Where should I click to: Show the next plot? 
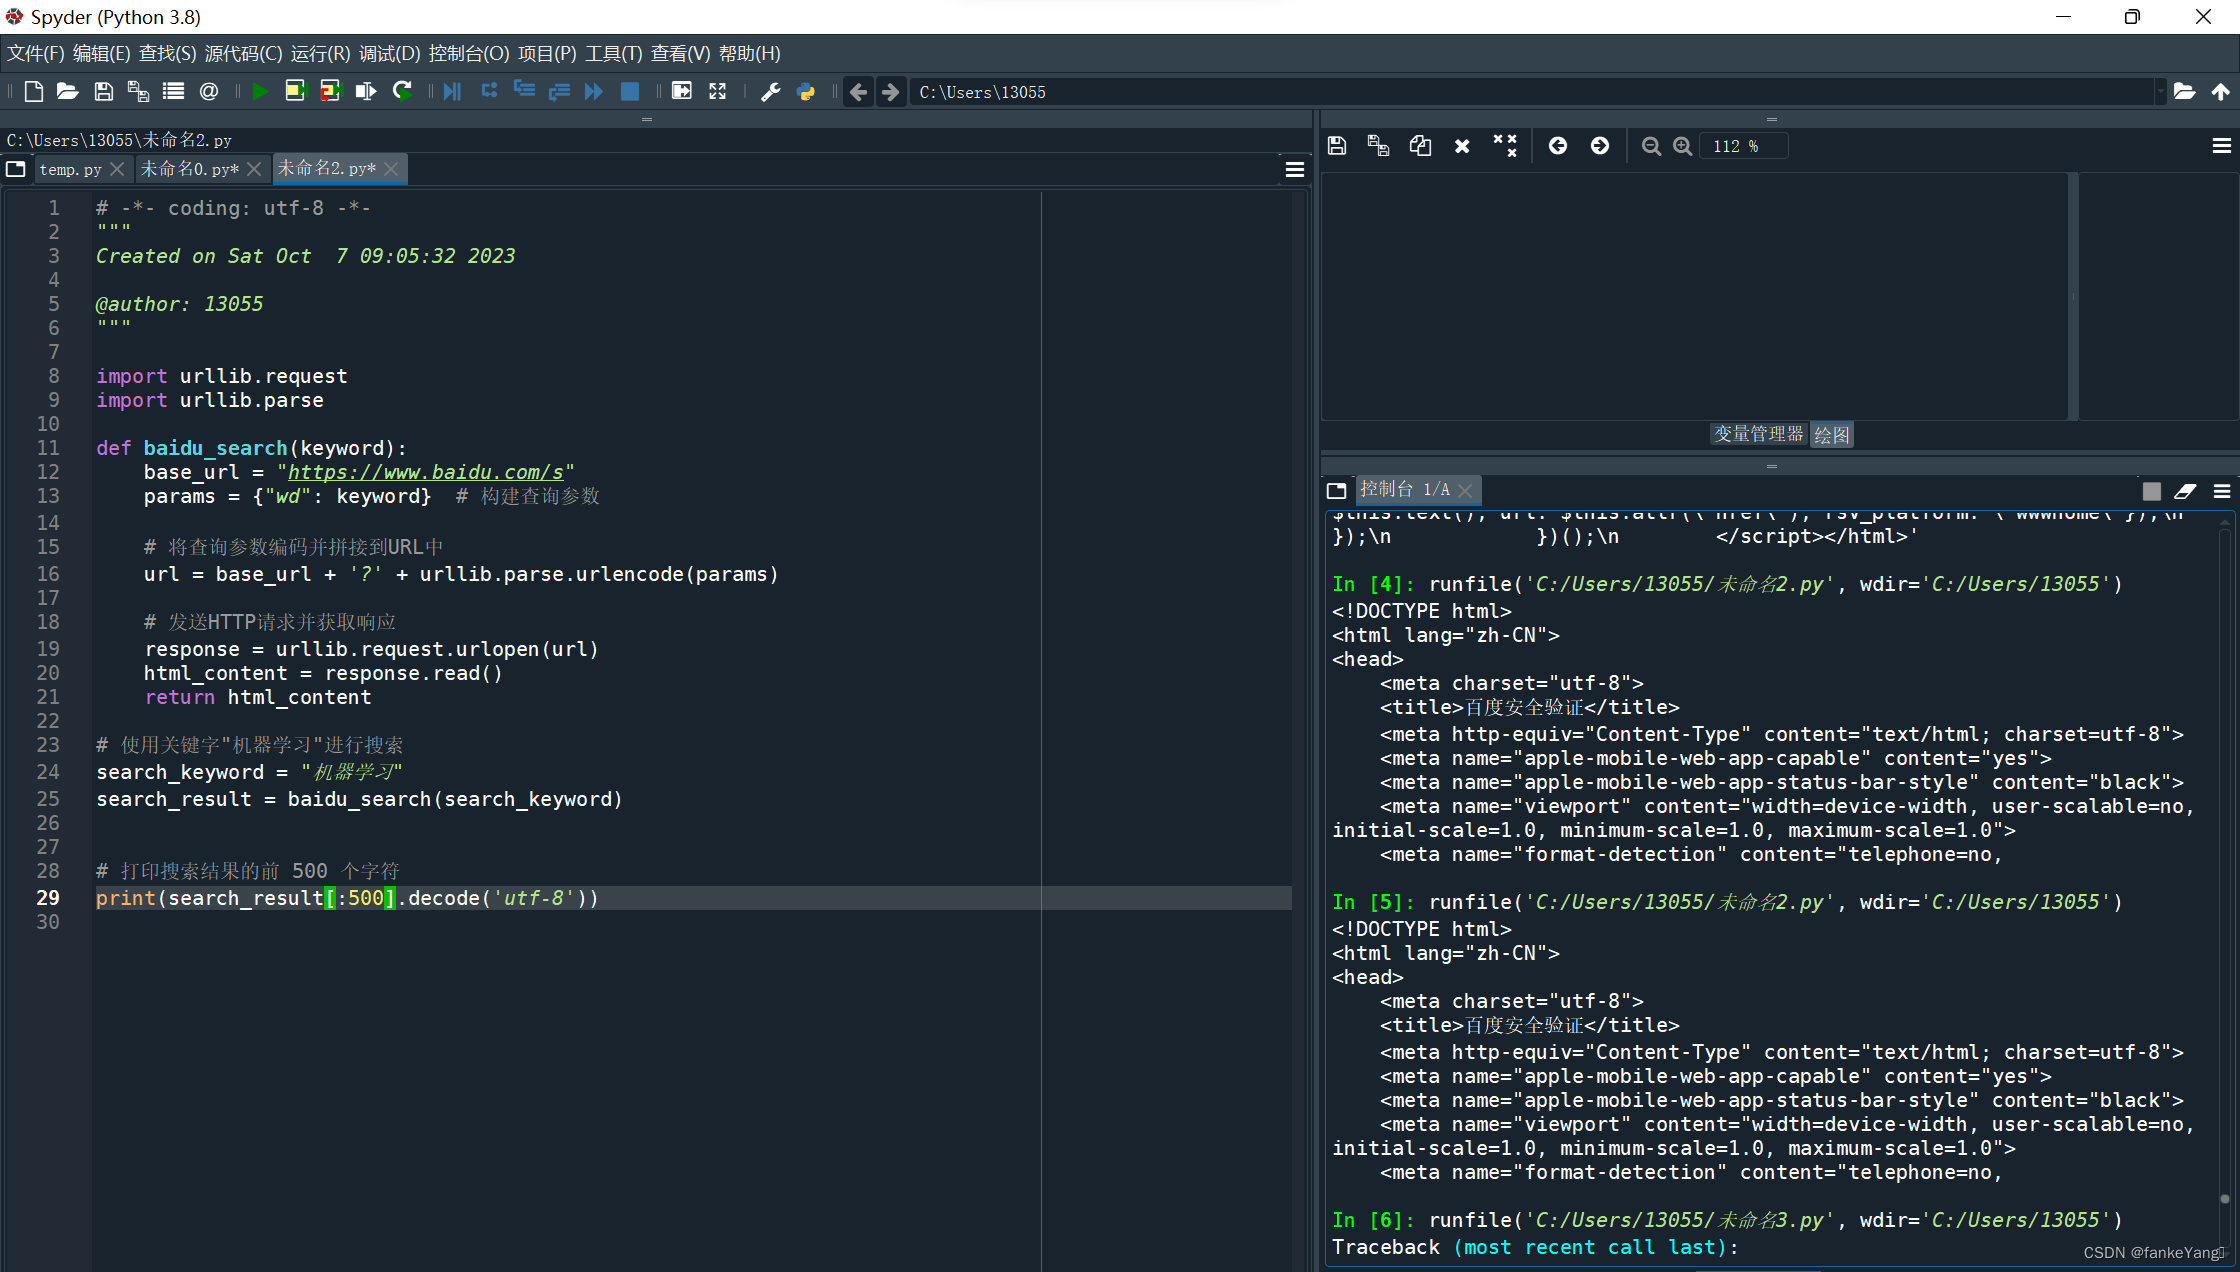coord(1600,146)
